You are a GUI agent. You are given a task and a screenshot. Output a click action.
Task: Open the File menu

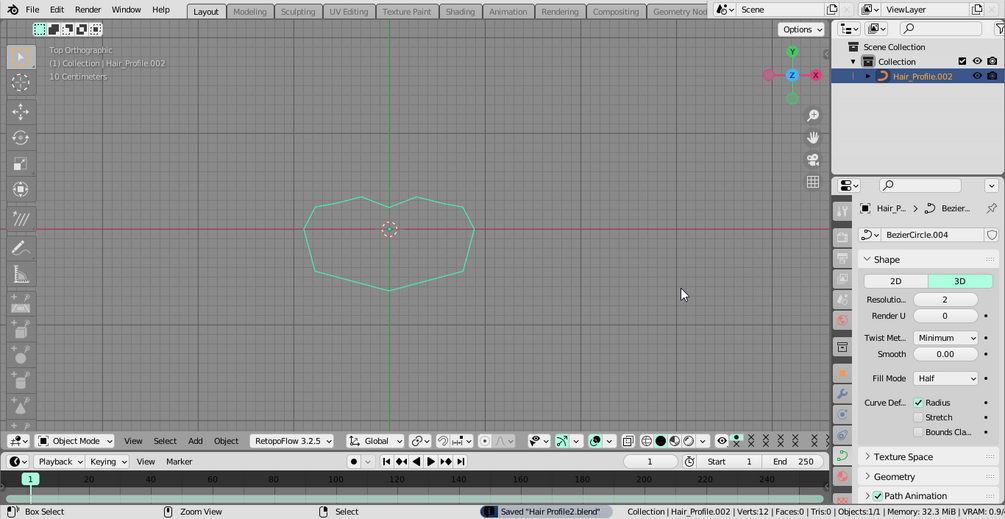(33, 10)
